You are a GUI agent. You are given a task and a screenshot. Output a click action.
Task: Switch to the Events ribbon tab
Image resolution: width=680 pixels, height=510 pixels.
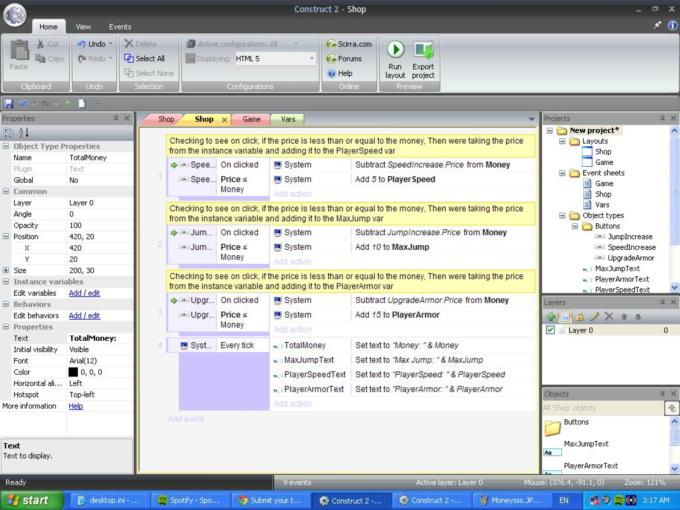pos(120,27)
